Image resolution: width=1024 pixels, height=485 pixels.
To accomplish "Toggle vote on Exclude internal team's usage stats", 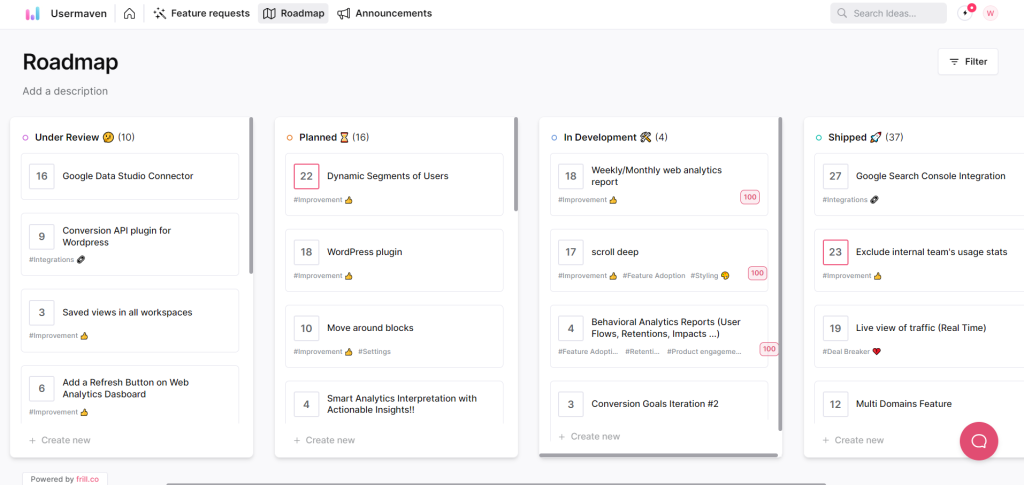I will pyautogui.click(x=835, y=252).
